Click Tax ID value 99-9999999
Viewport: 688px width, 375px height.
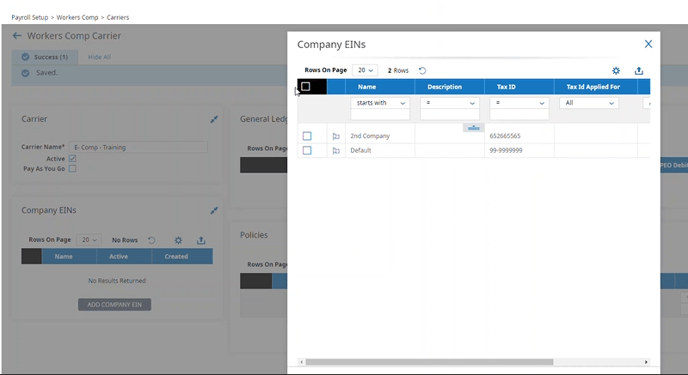coord(506,150)
